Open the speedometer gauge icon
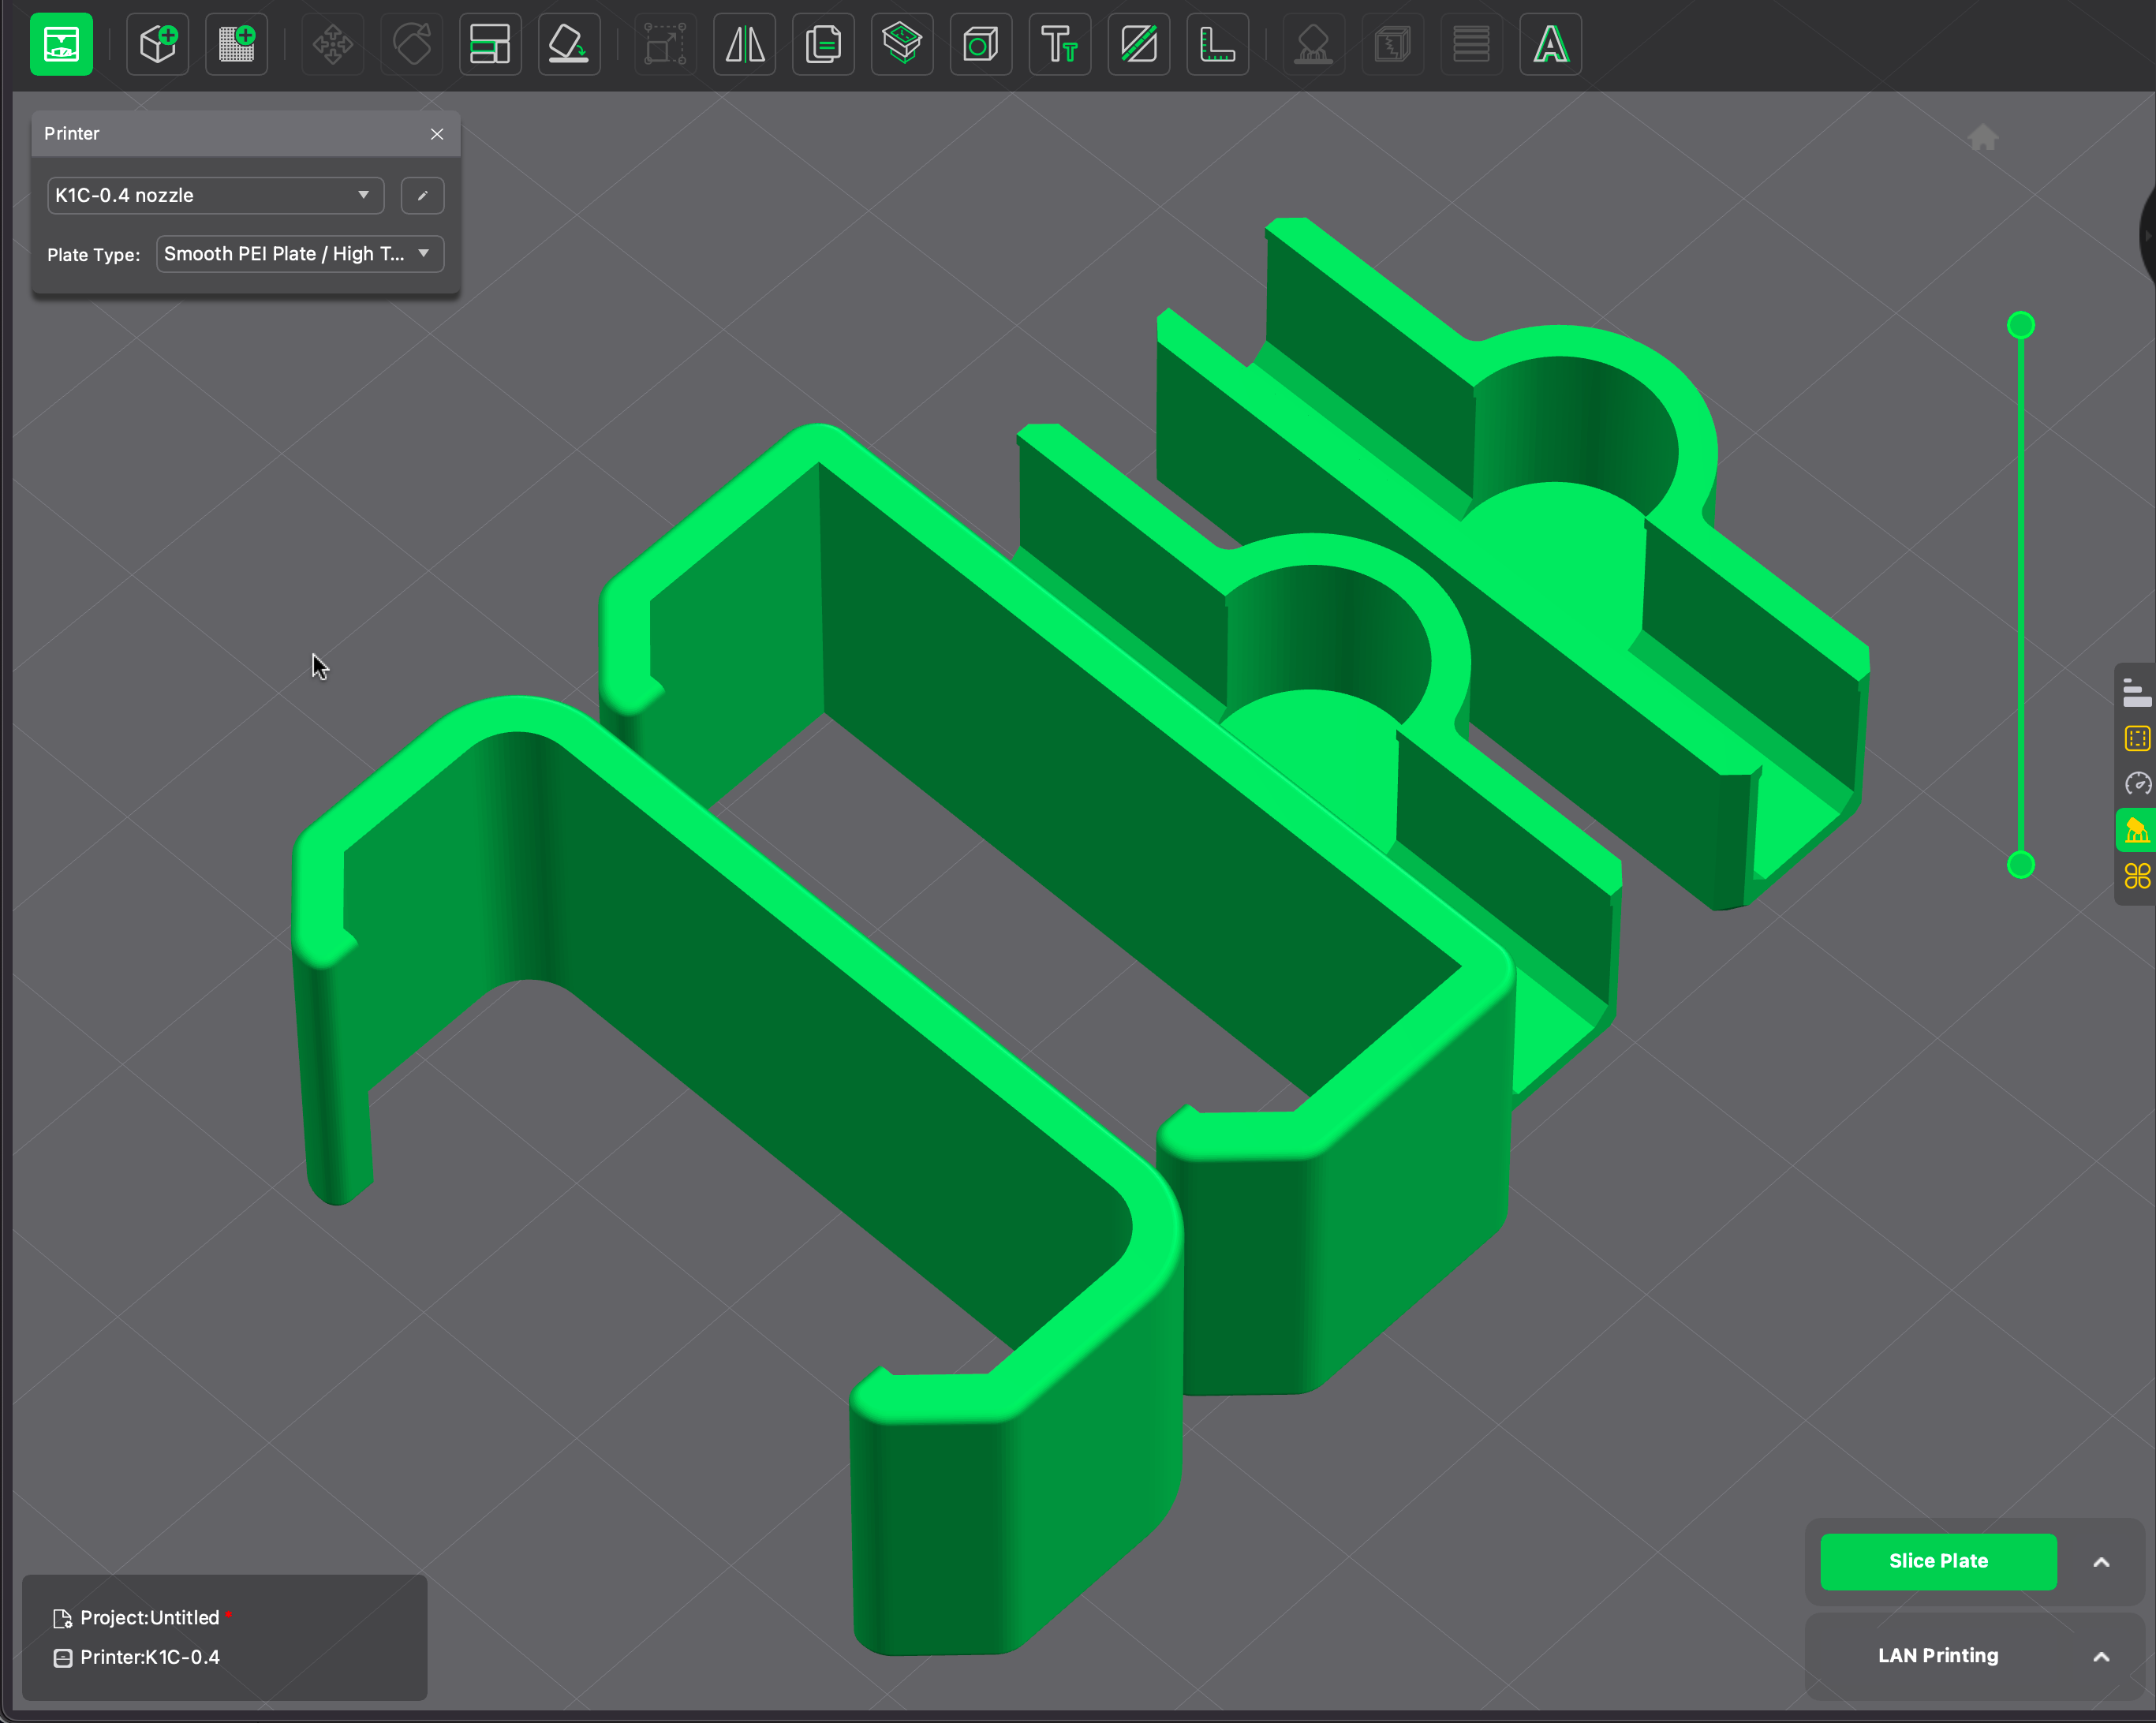The height and width of the screenshot is (1723, 2156). coord(2137,784)
